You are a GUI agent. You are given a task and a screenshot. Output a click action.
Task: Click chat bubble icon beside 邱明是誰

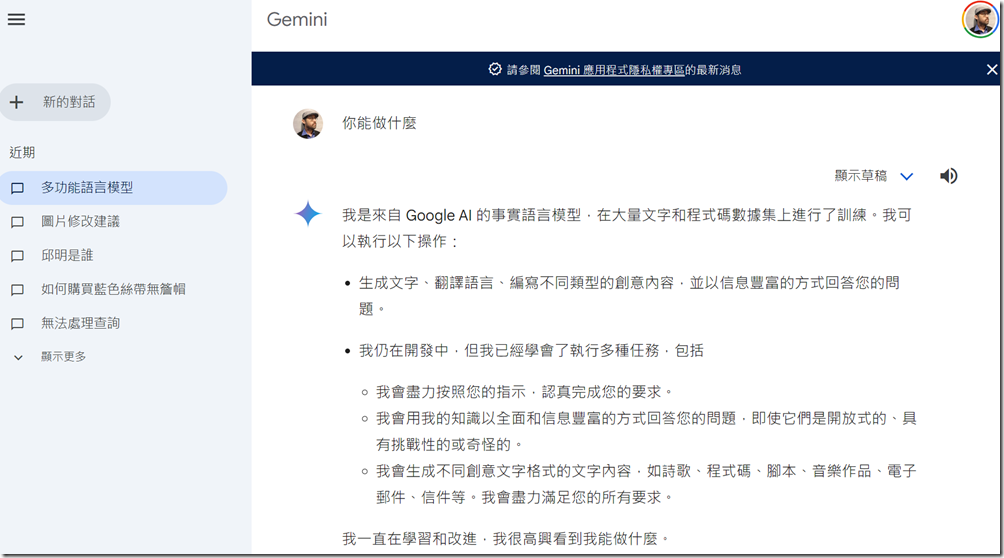coord(18,256)
